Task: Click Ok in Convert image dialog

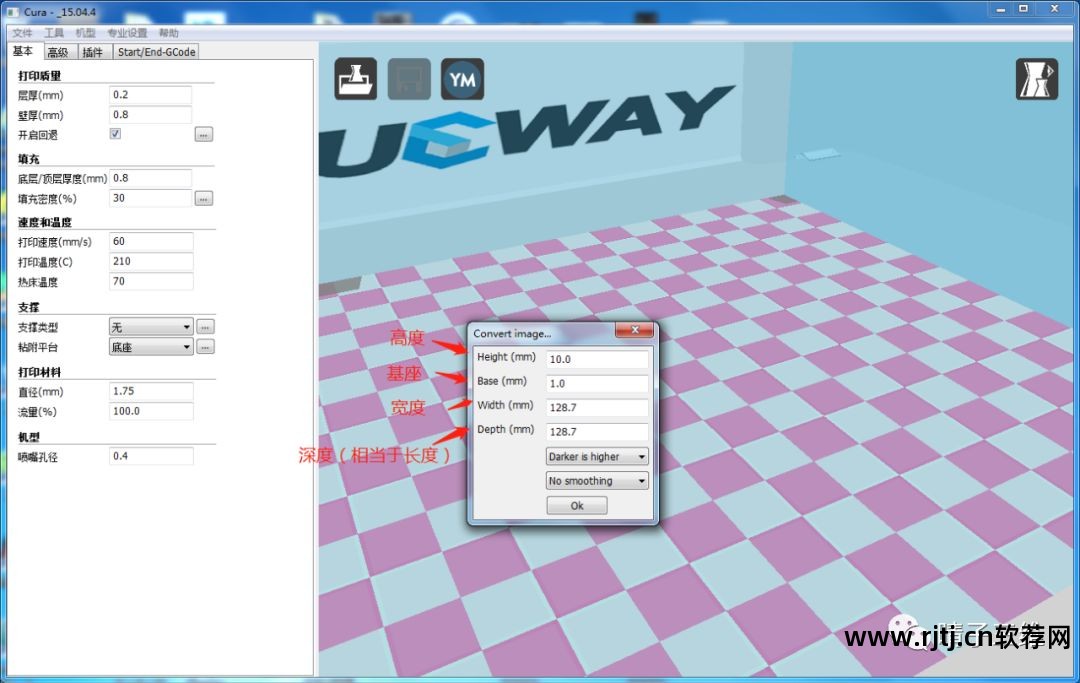Action: [x=577, y=505]
